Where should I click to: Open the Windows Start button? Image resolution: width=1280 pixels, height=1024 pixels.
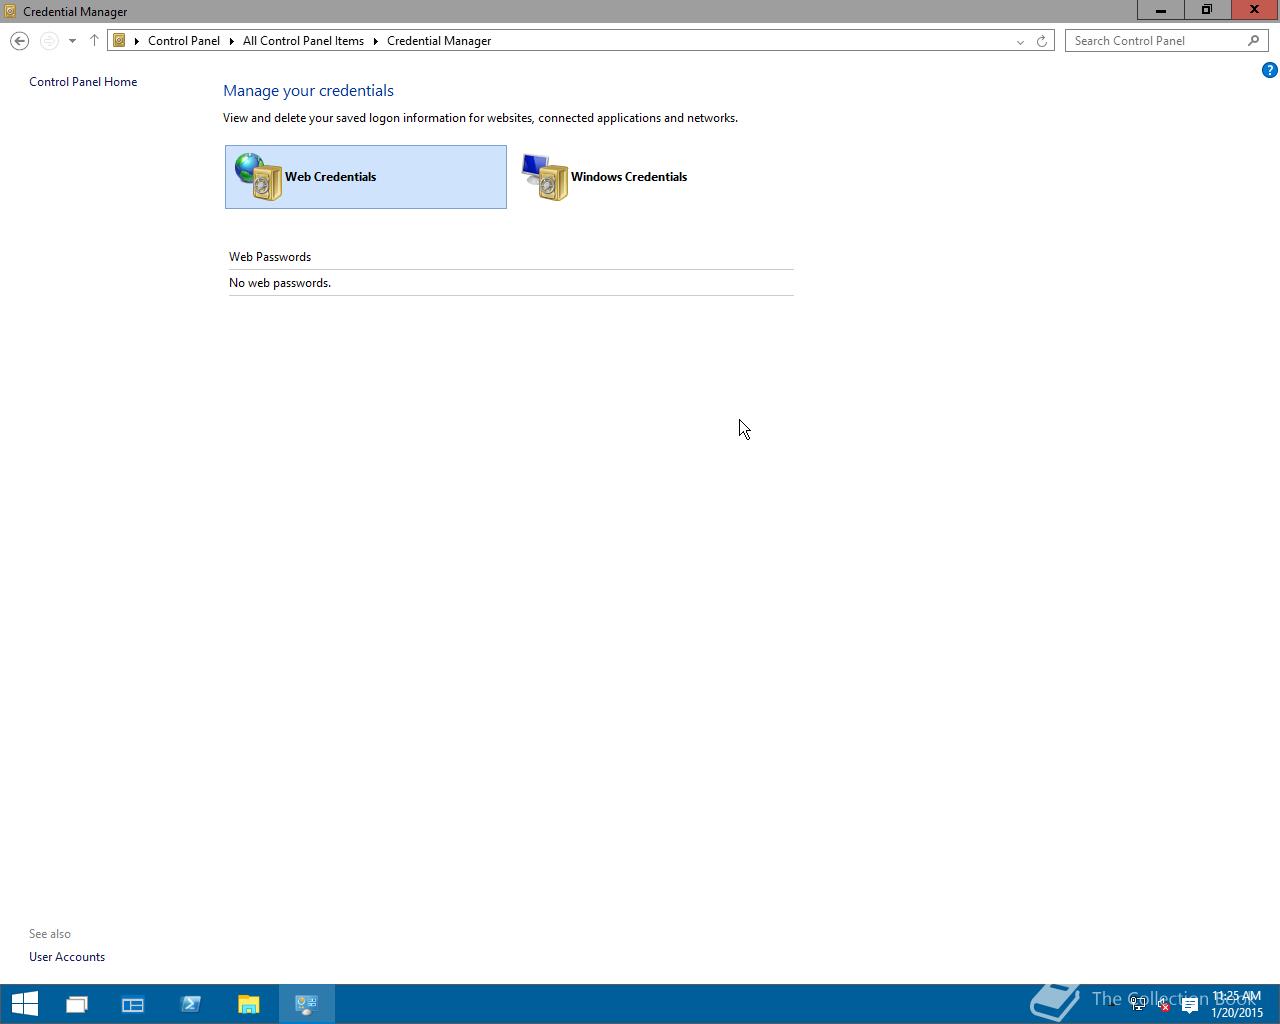click(24, 1004)
